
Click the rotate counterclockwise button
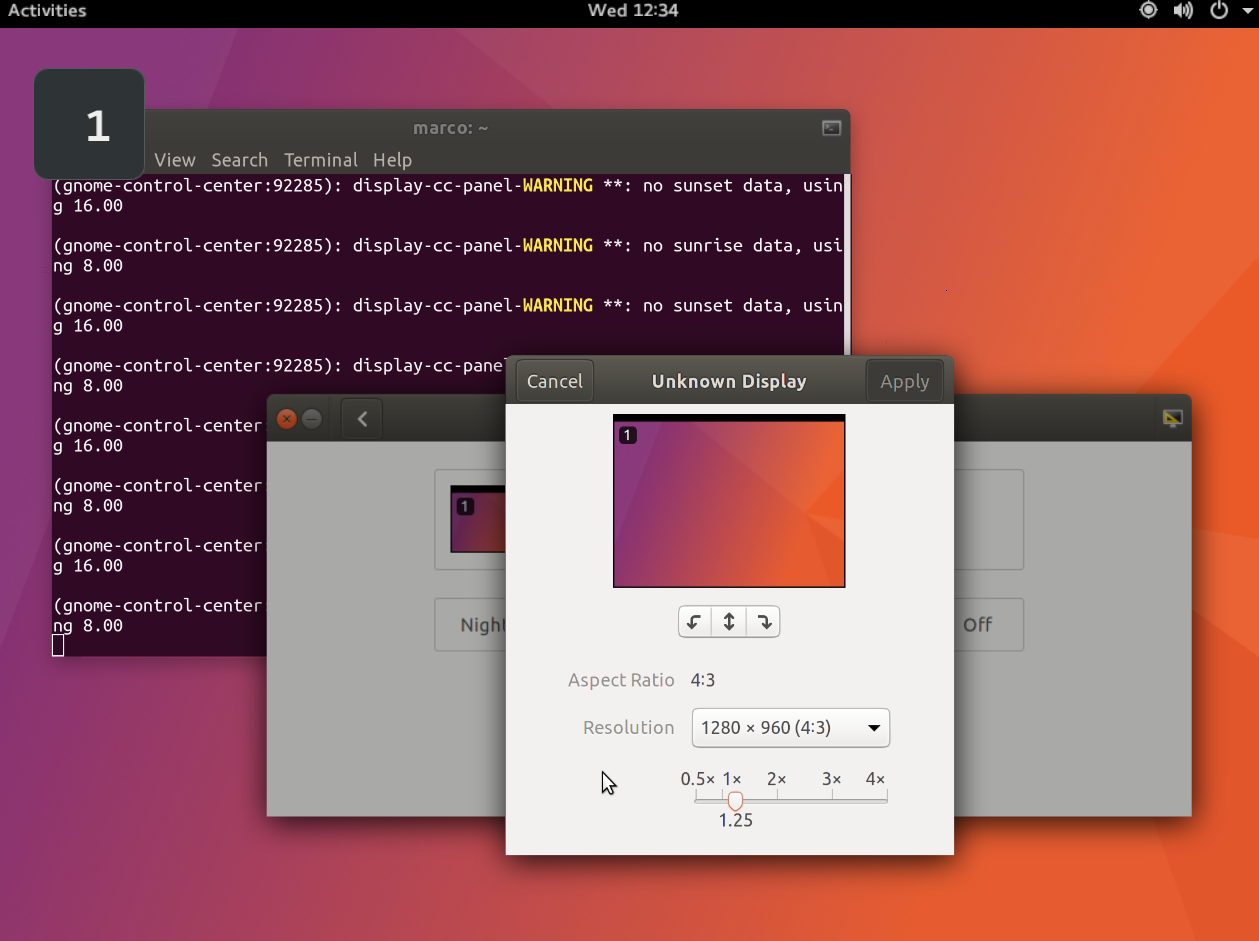694,622
